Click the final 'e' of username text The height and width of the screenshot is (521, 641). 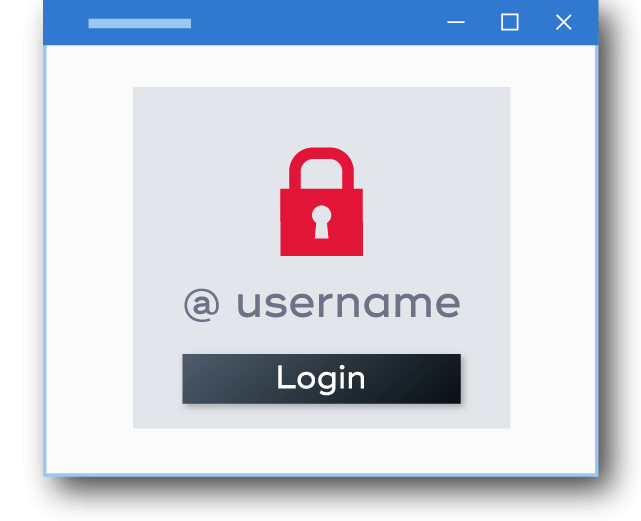pyautogui.click(x=448, y=305)
